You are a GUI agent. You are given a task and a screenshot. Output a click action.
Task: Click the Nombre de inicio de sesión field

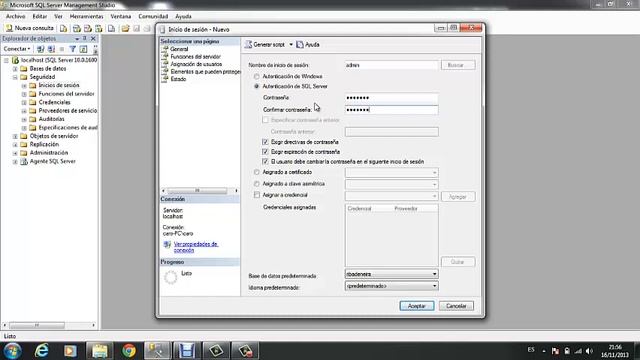tap(391, 65)
